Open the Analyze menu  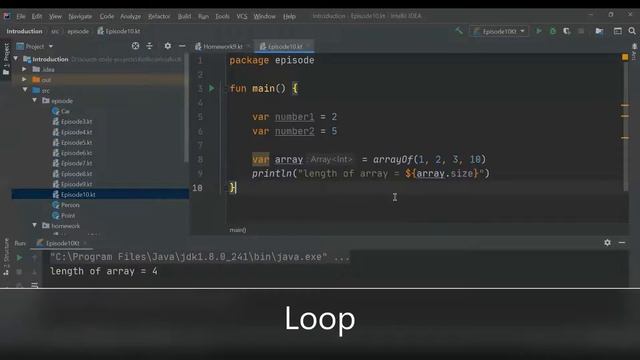[130, 16]
